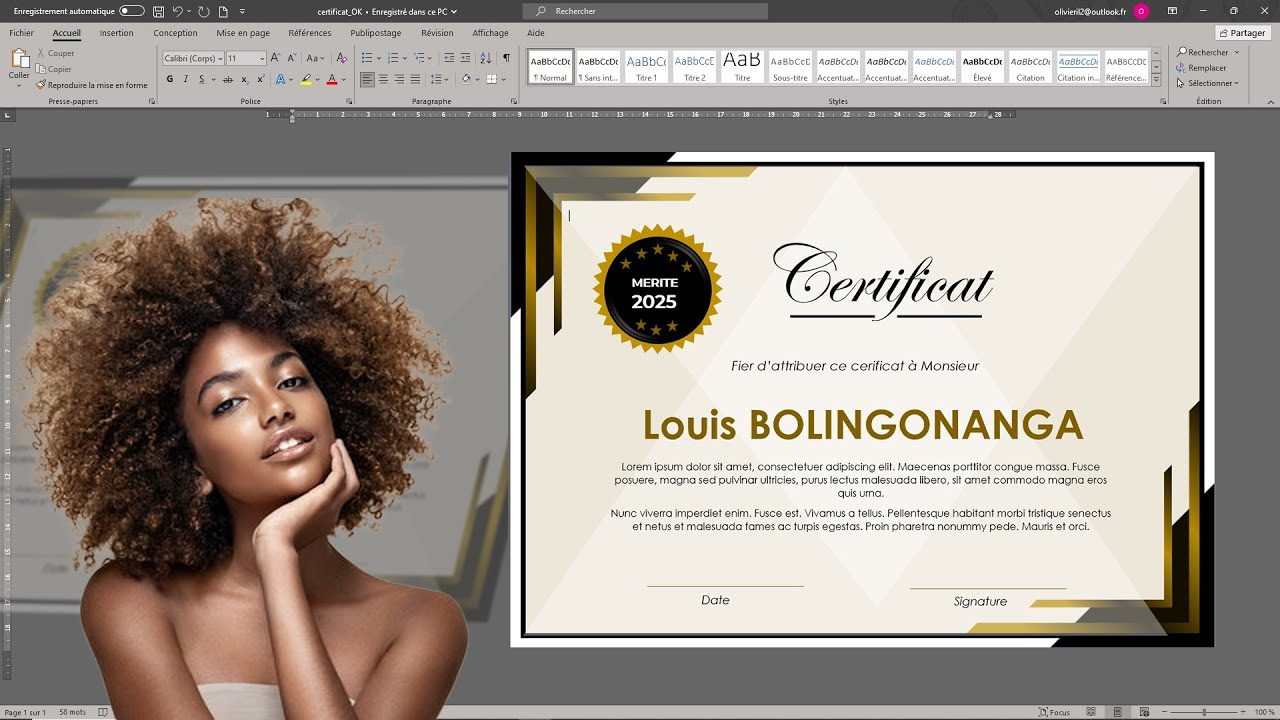Click the Copier button in clipboard group
1280x720 pixels.
pos(54,69)
